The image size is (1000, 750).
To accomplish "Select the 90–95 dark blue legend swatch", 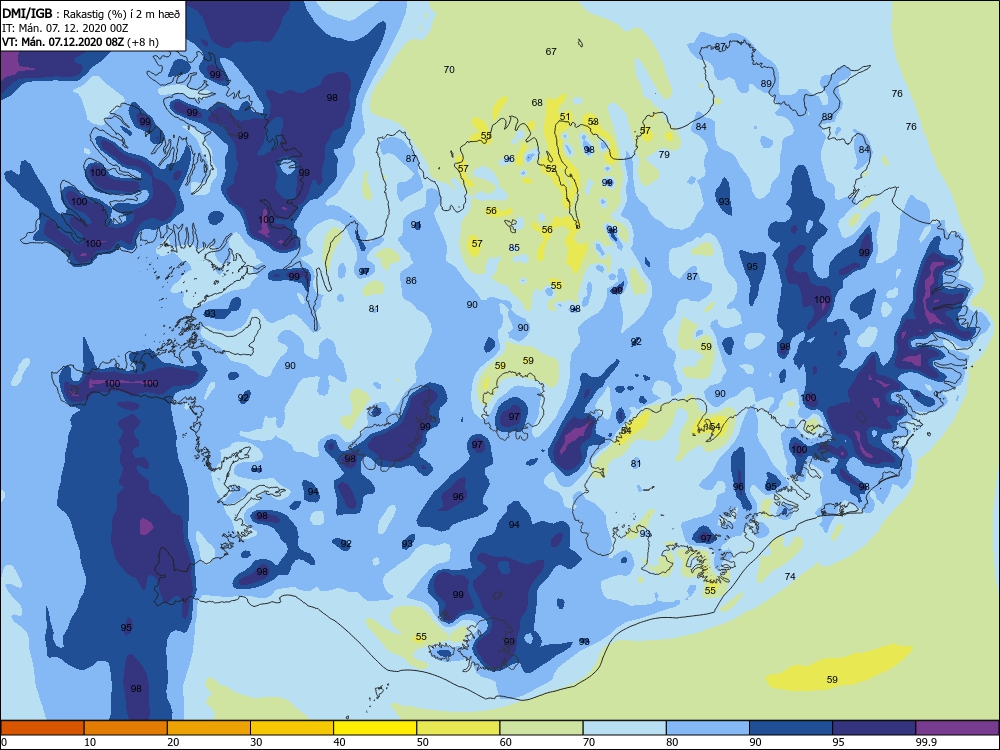I will coord(791,728).
